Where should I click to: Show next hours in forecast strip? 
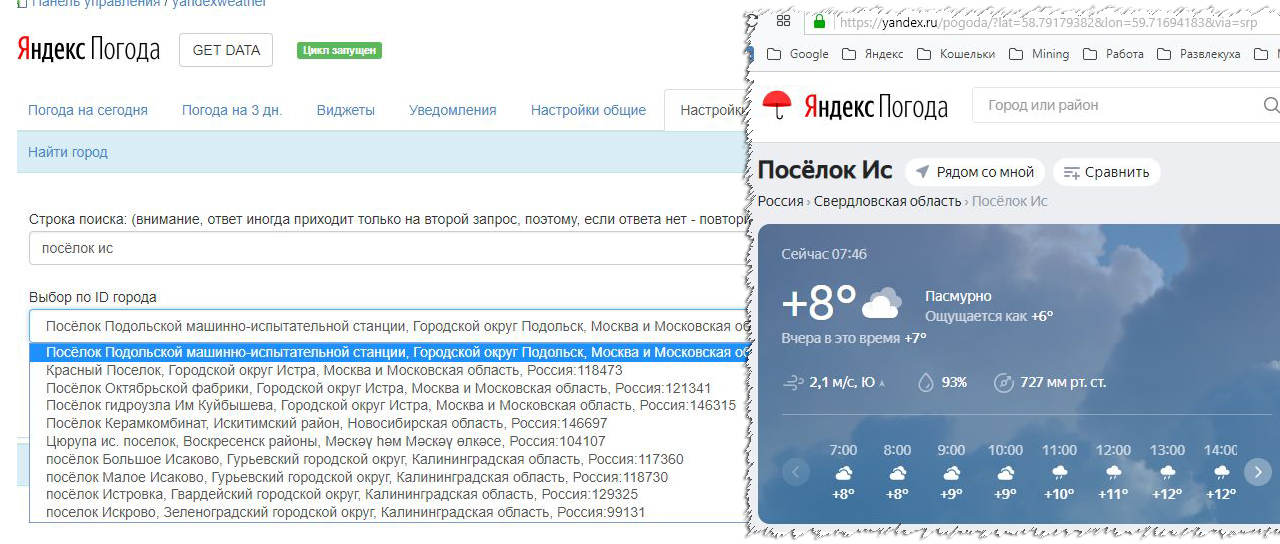pos(1257,472)
